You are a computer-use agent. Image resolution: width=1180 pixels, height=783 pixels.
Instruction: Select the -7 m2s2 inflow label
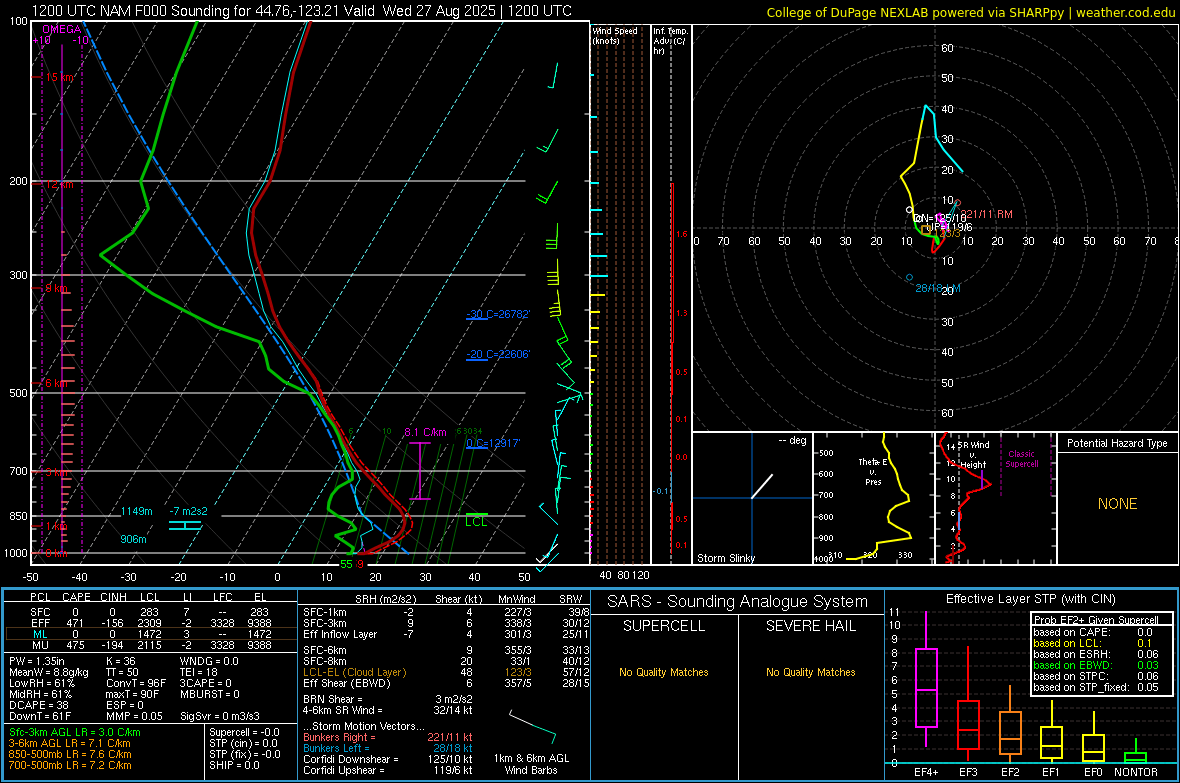coord(188,511)
